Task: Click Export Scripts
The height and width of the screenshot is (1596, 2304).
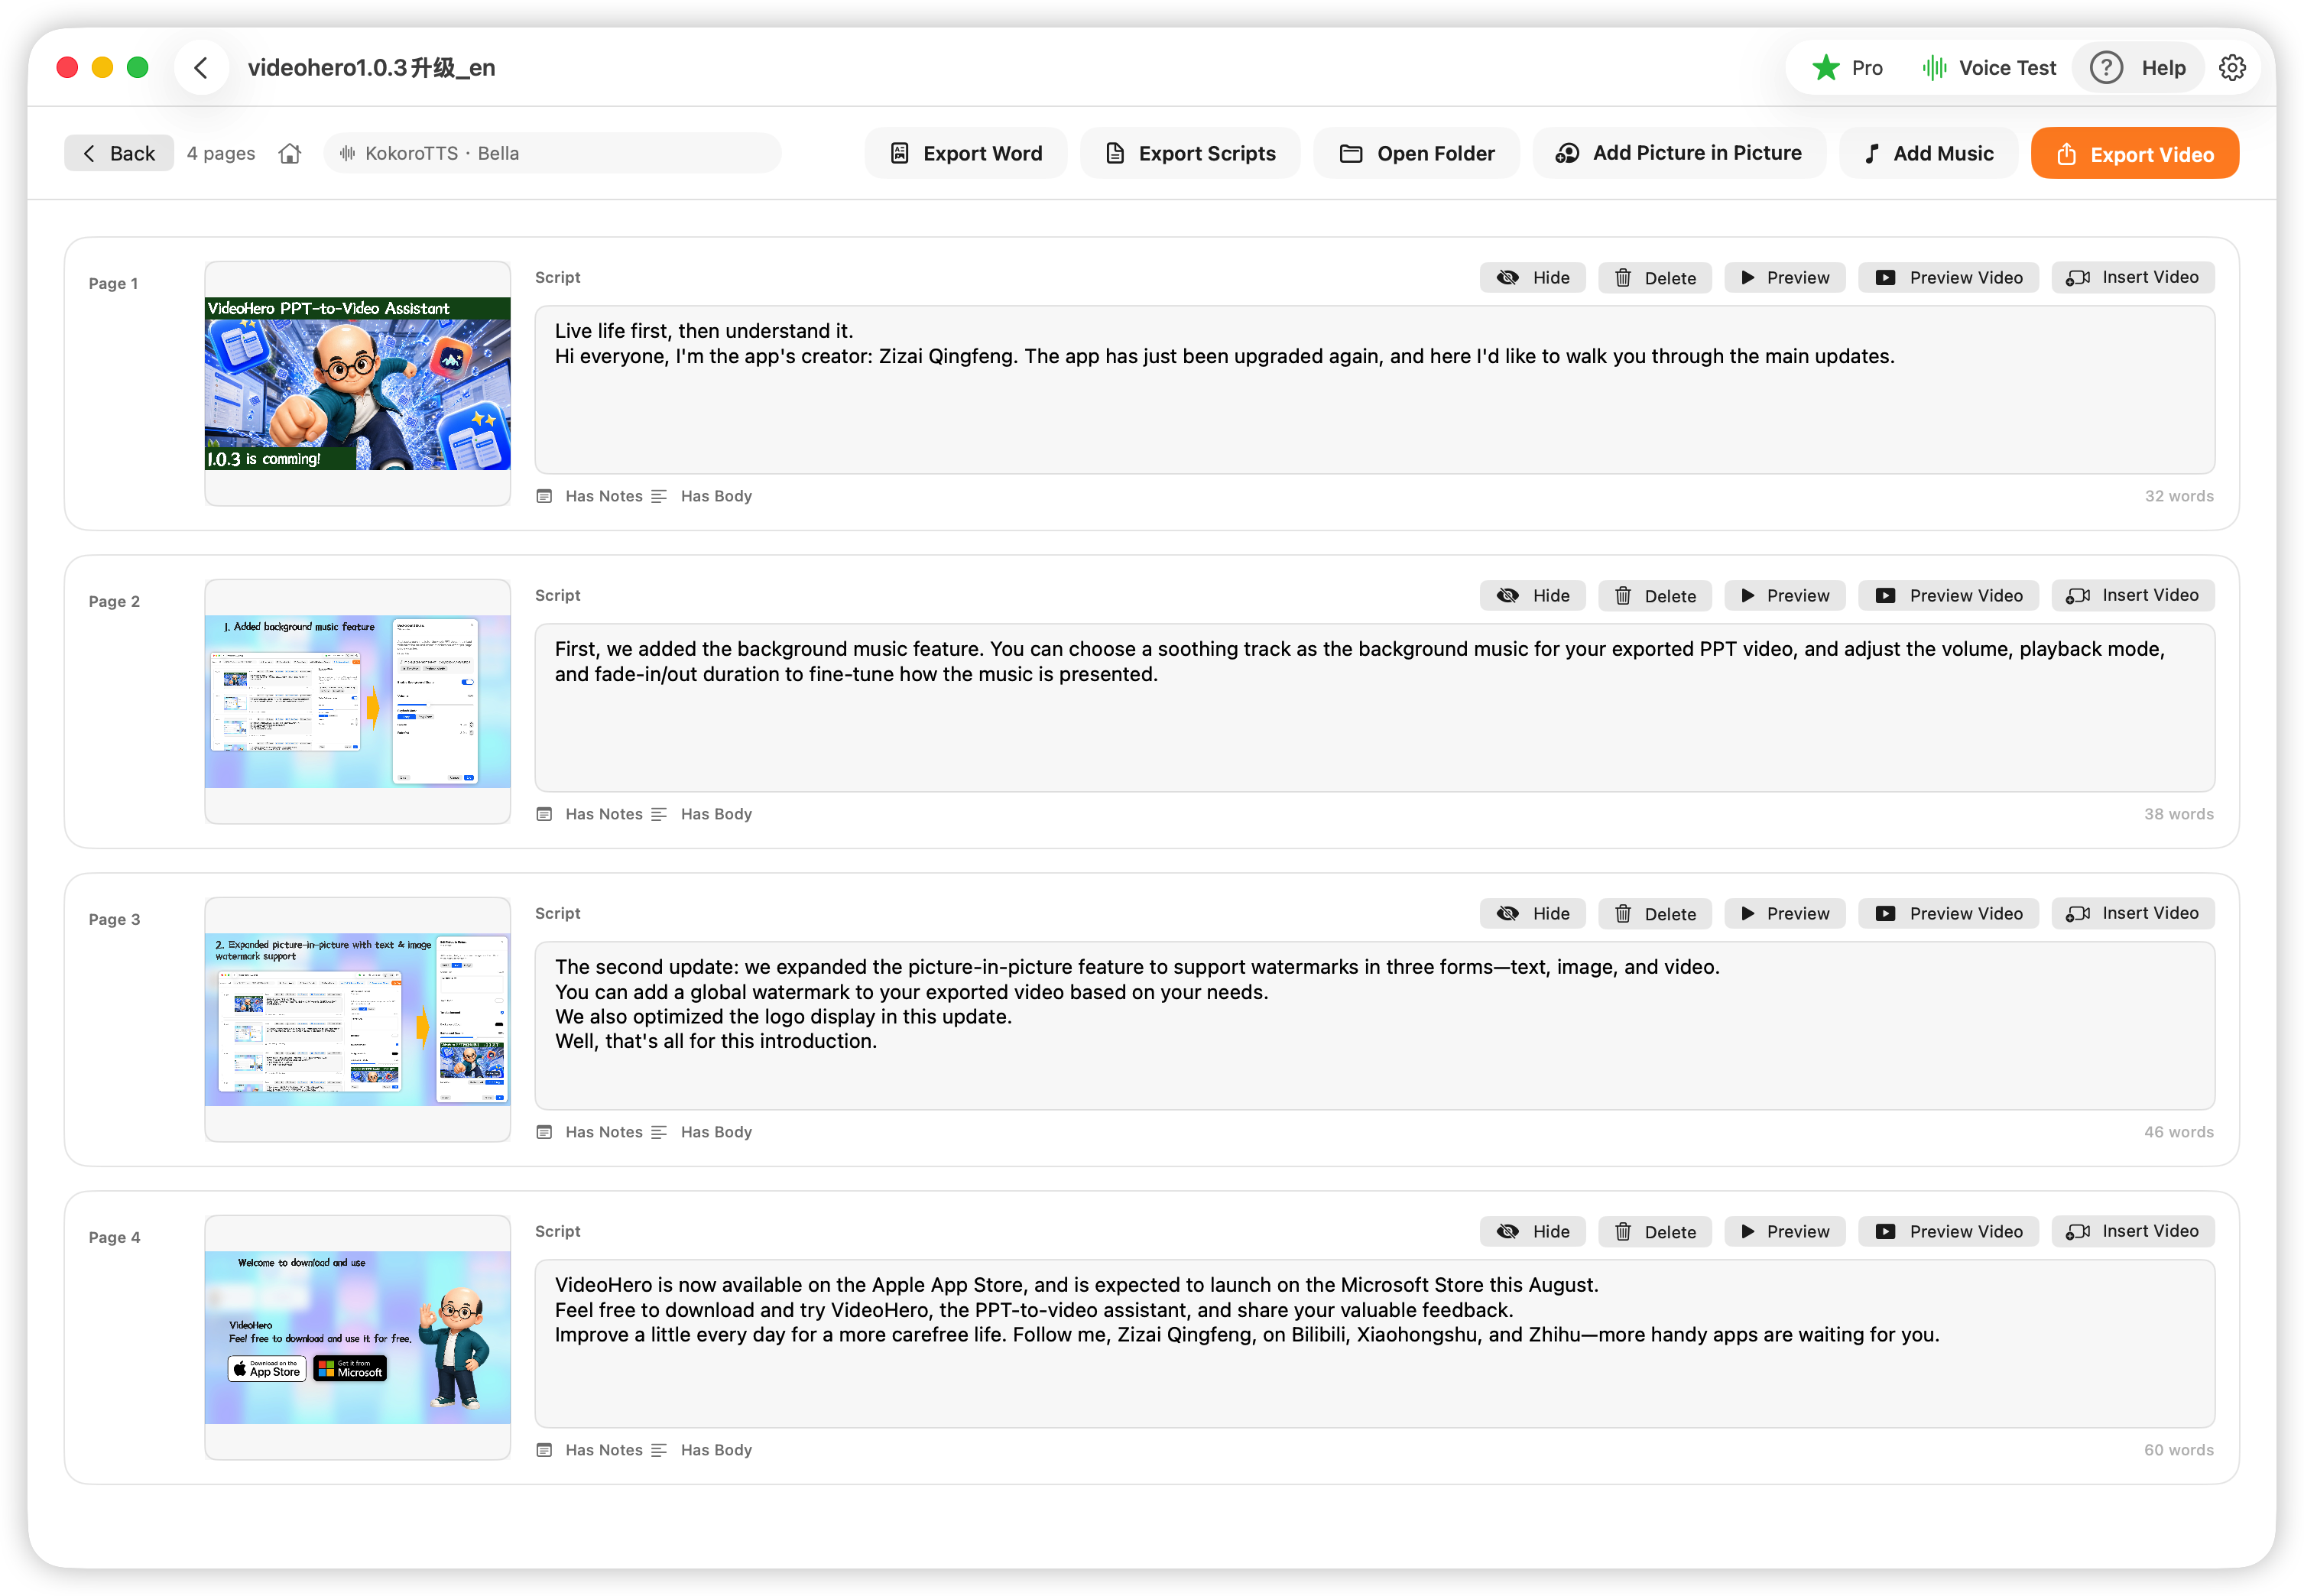Action: click(x=1190, y=153)
